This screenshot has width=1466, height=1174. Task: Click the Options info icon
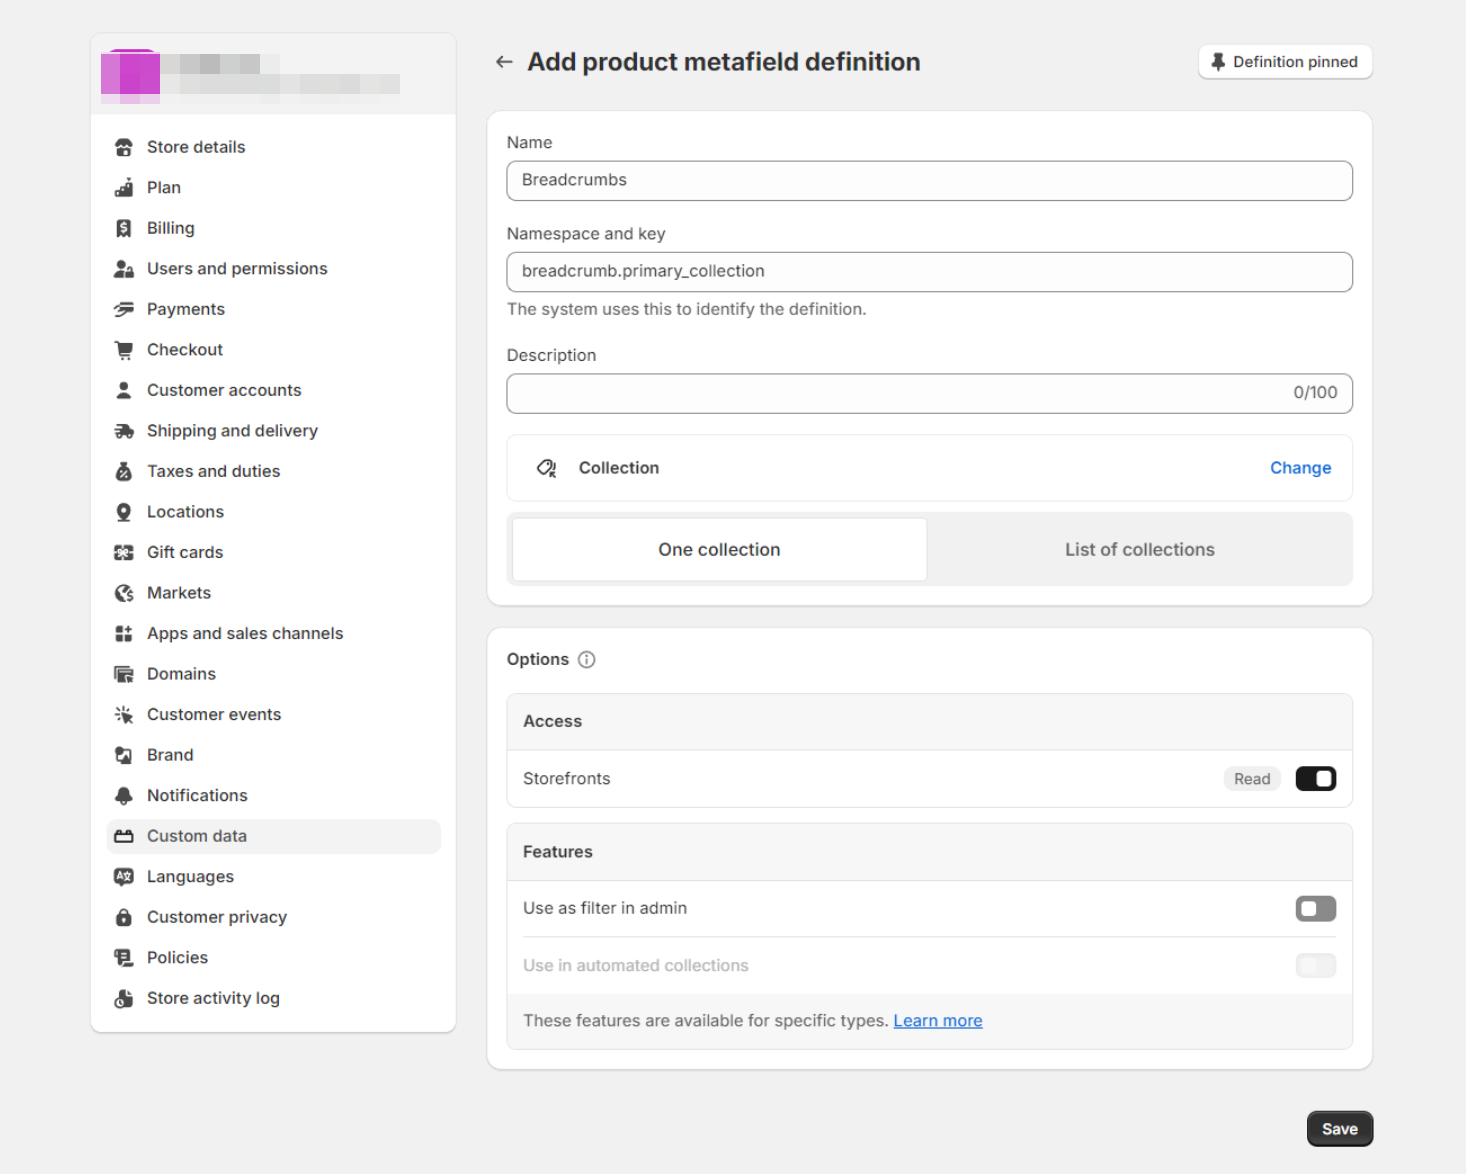pyautogui.click(x=587, y=660)
